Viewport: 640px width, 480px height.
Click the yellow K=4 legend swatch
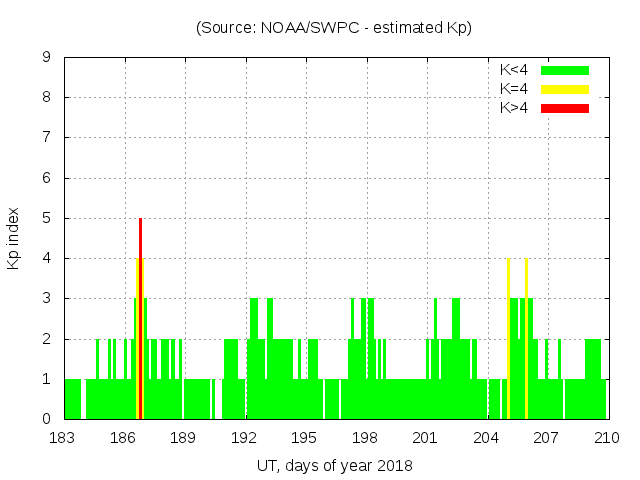coord(565,89)
